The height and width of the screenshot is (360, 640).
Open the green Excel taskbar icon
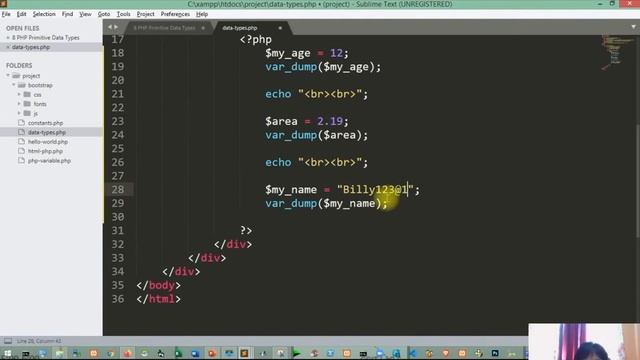(178, 353)
